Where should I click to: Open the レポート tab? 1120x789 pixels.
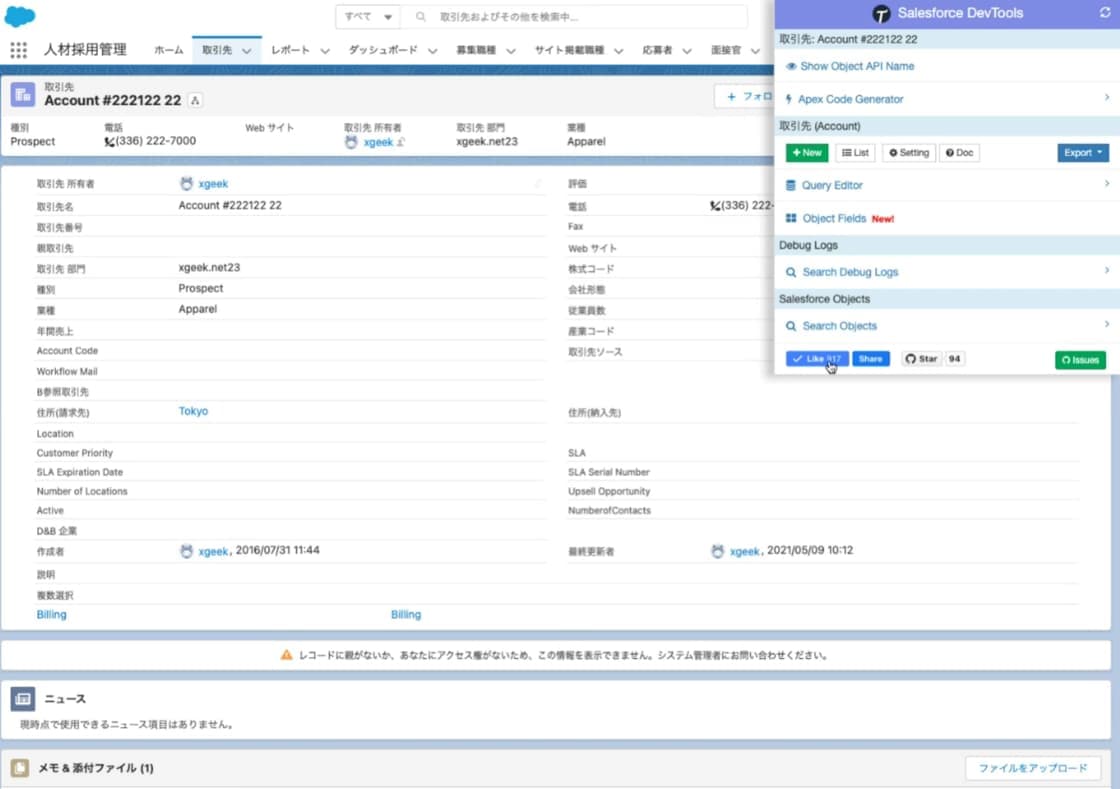click(x=290, y=50)
